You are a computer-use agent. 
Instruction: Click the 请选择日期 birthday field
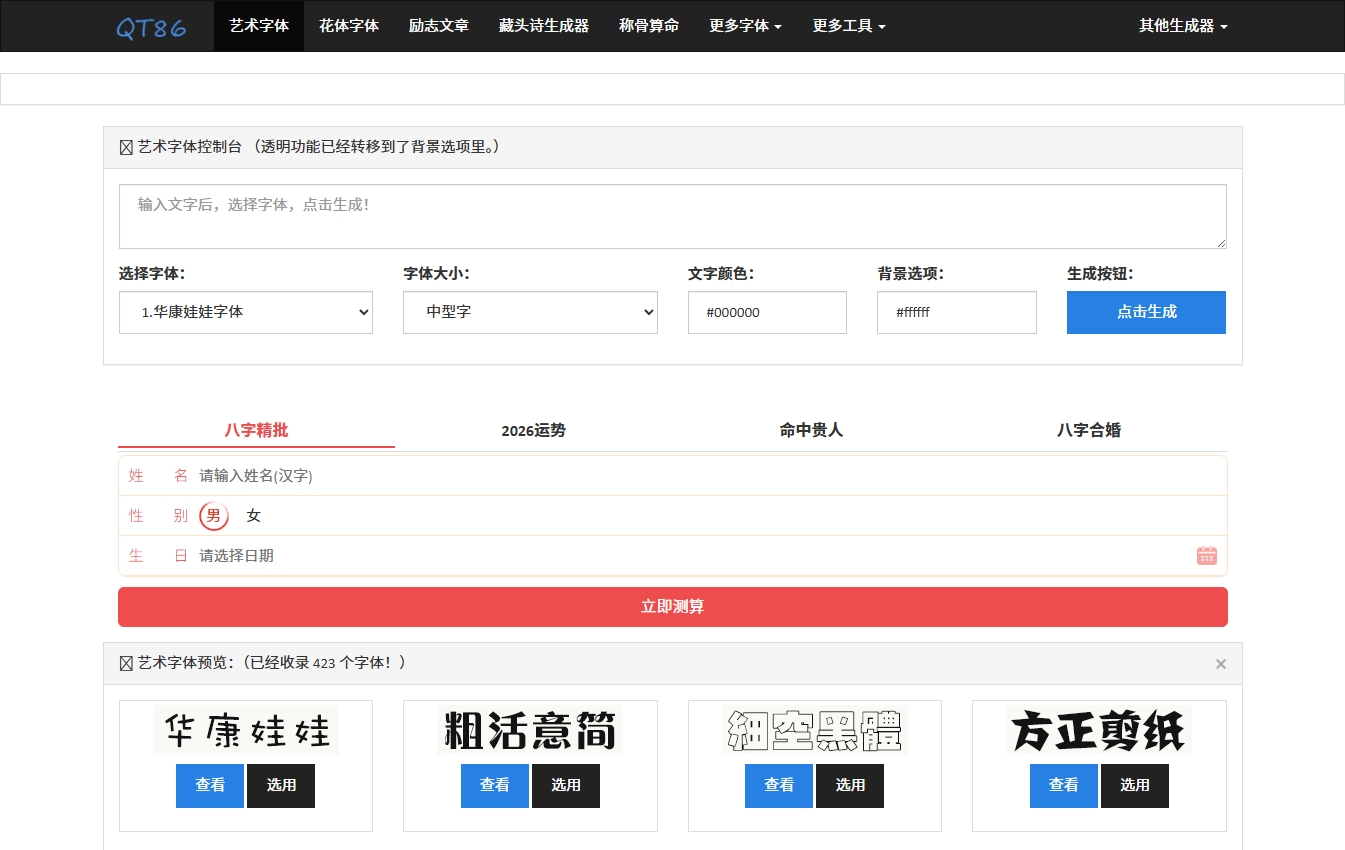[x=692, y=556]
